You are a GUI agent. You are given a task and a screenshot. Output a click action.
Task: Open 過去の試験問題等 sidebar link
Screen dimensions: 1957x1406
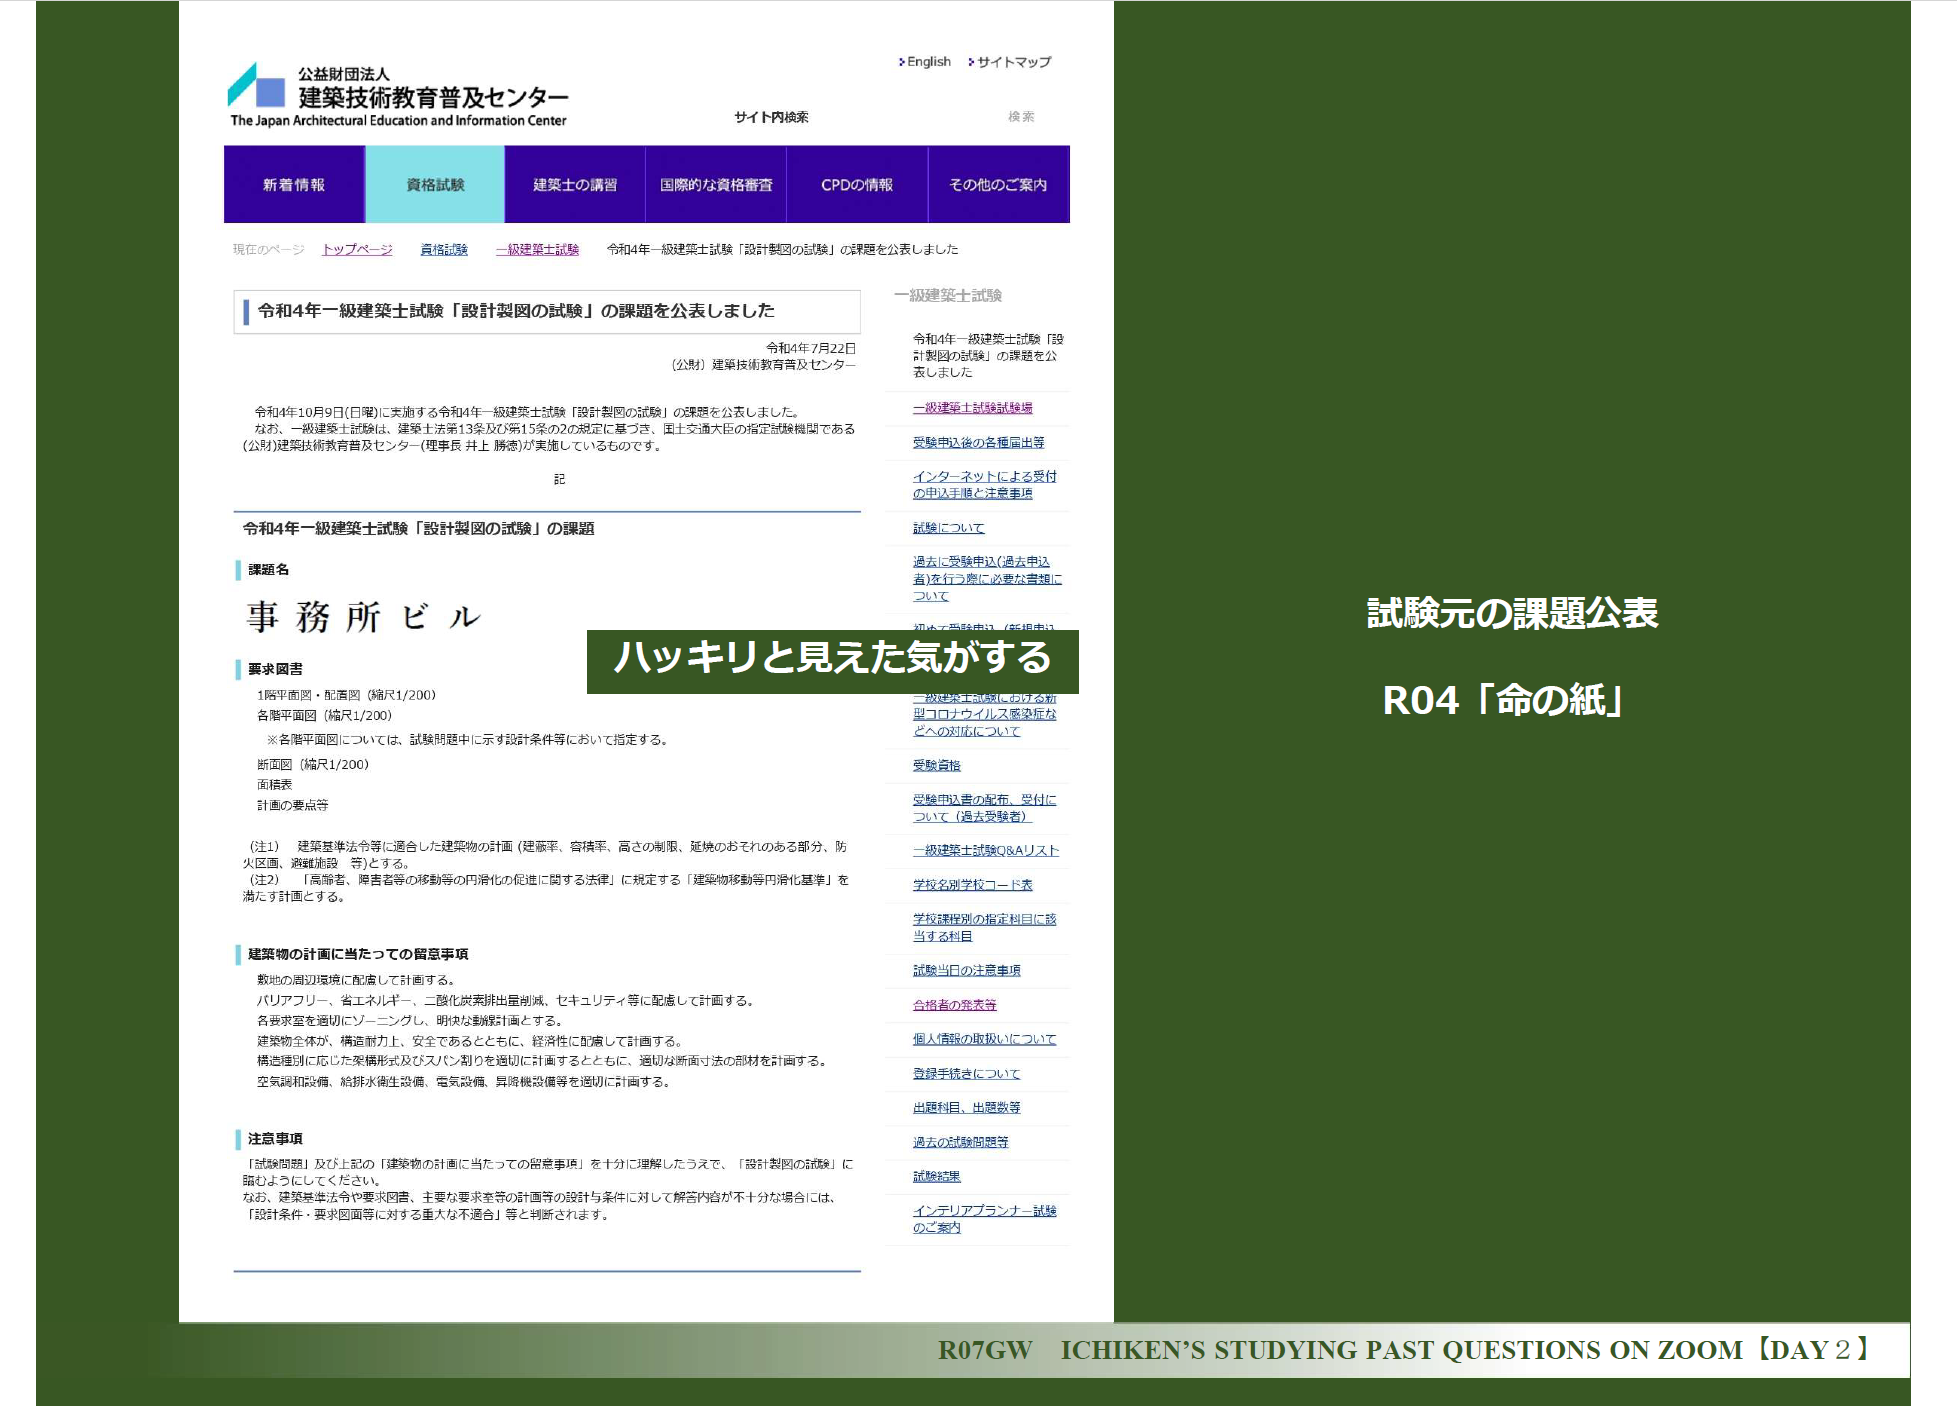pos(960,1142)
